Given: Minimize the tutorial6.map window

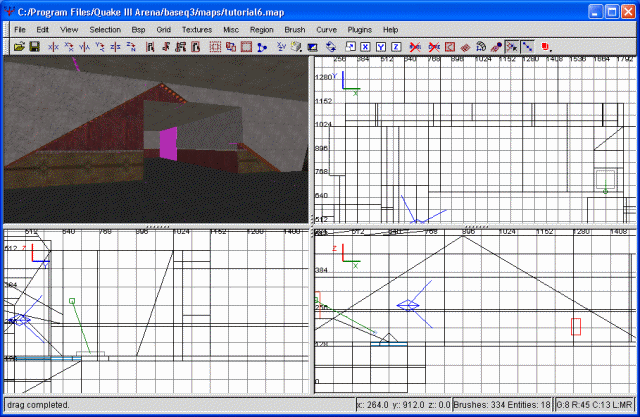Looking at the screenshot, I should (x=595, y=12).
